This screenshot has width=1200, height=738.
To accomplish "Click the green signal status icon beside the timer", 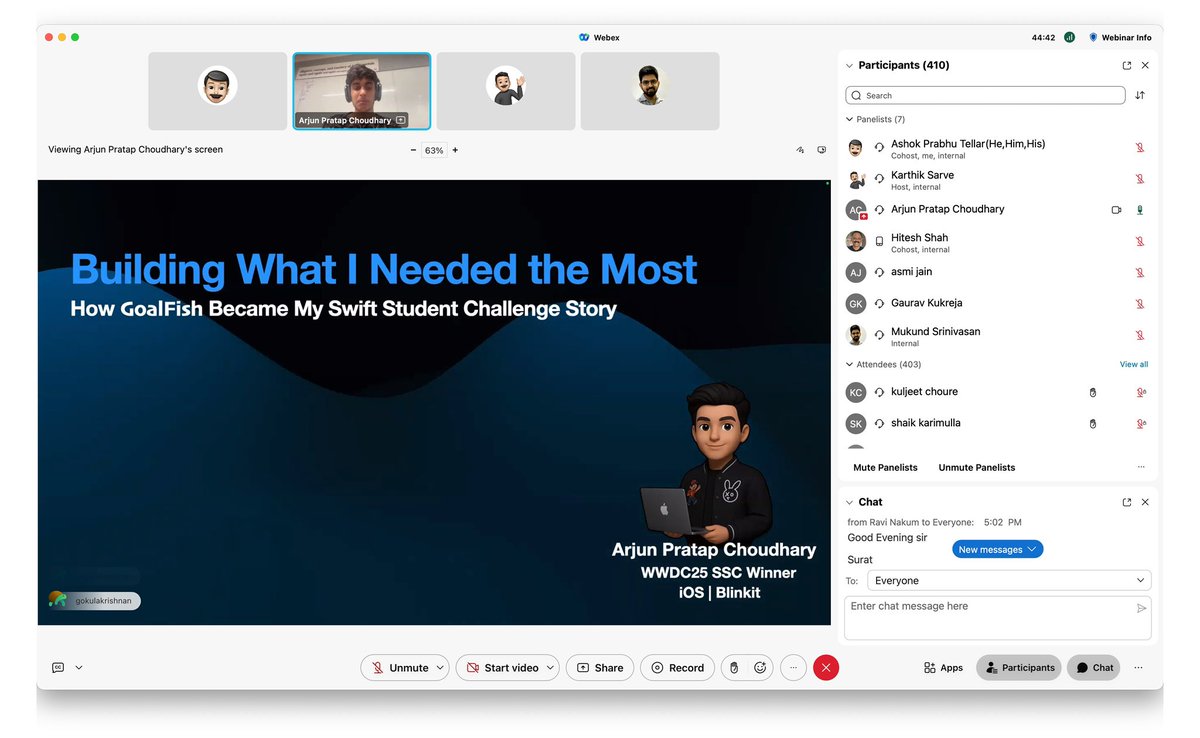I will 1069,37.
